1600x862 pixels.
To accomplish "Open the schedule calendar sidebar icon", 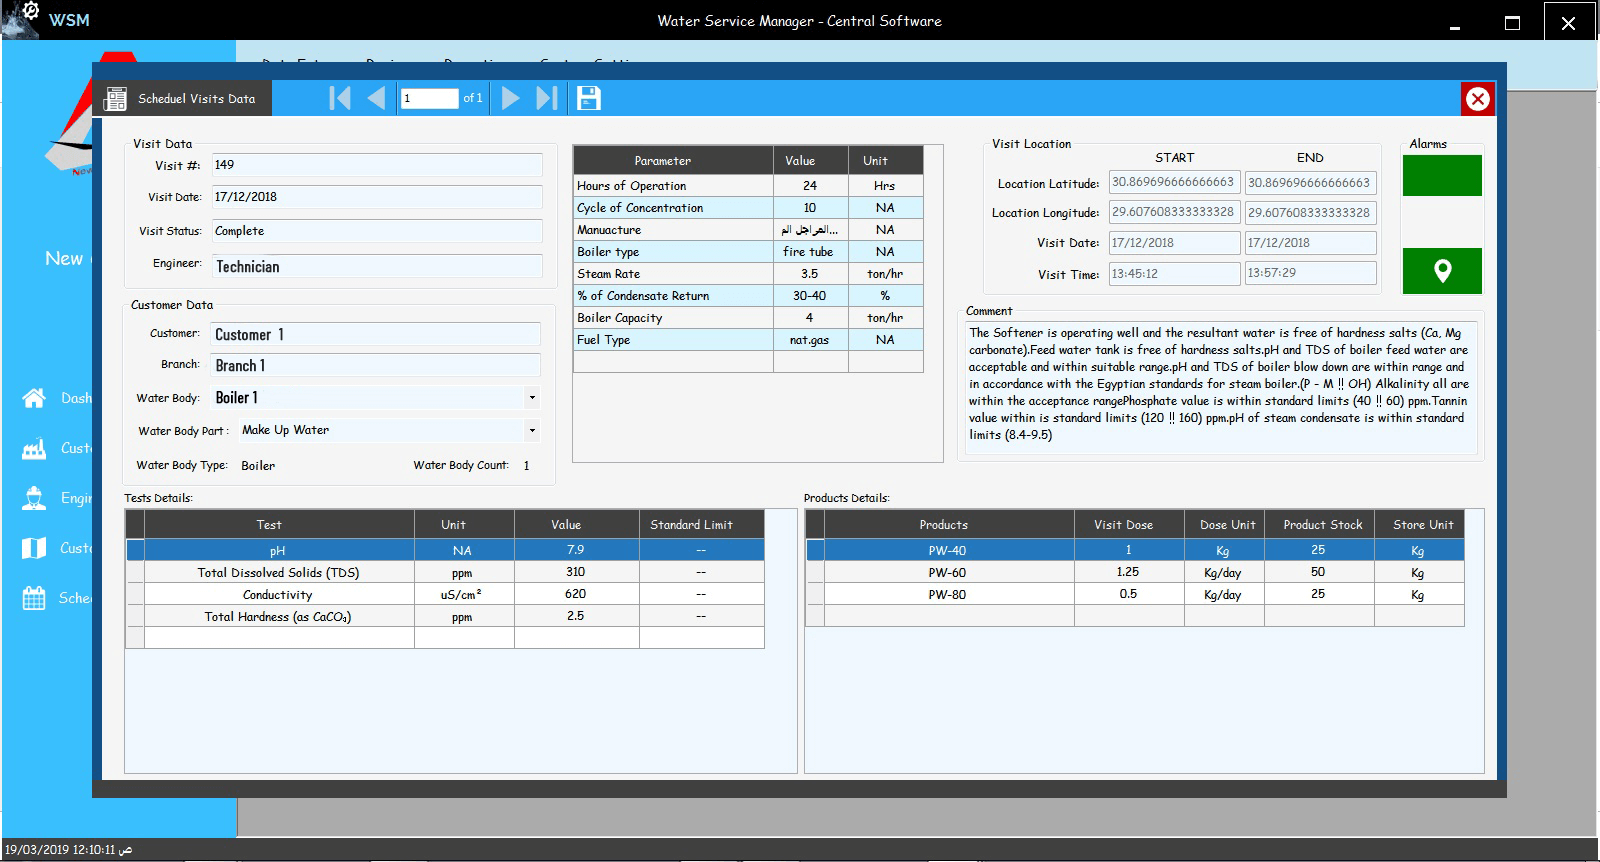I will 34,598.
